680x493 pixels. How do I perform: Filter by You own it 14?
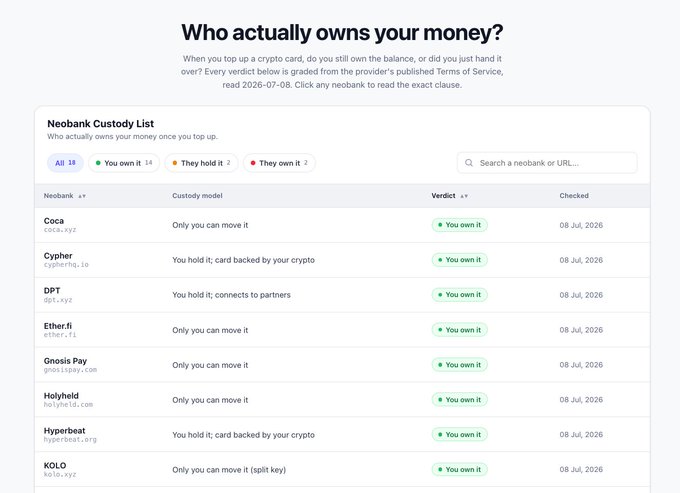pos(124,163)
